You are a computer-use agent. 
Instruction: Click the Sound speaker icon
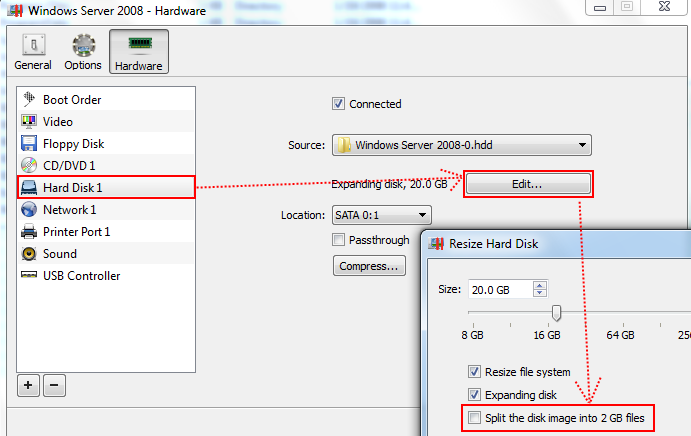click(29, 253)
